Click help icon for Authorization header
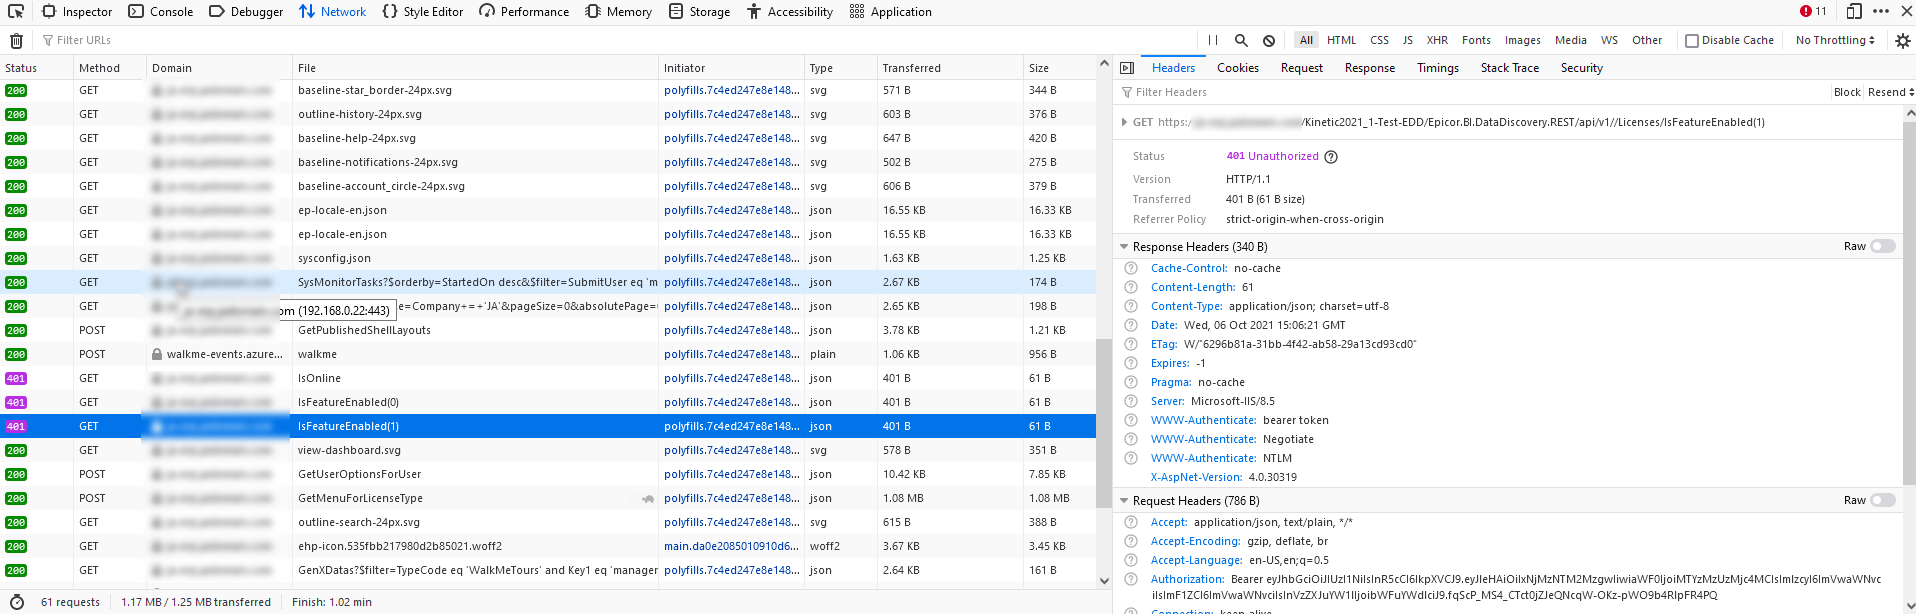The height and width of the screenshot is (614, 1916). [1131, 579]
